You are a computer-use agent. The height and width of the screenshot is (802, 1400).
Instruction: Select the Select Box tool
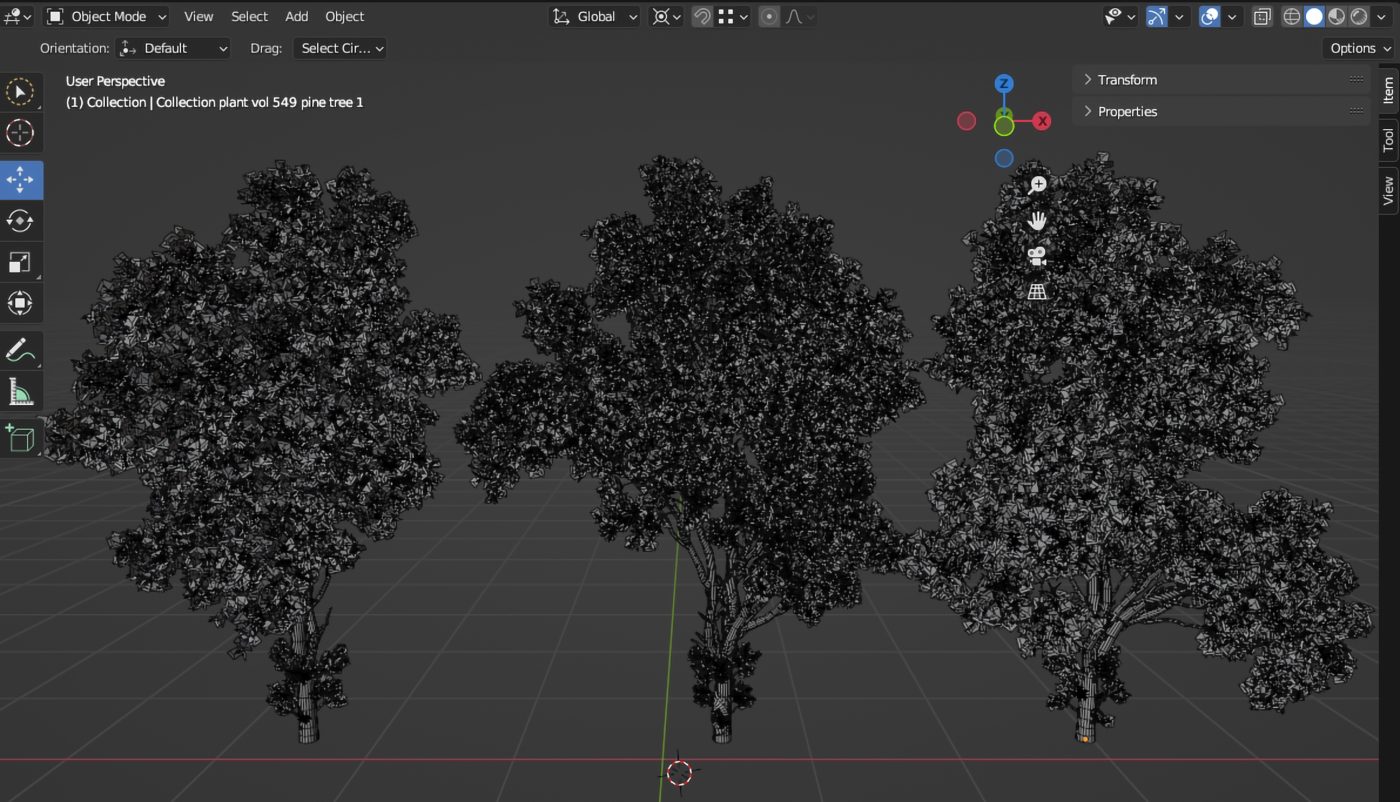[x=20, y=92]
